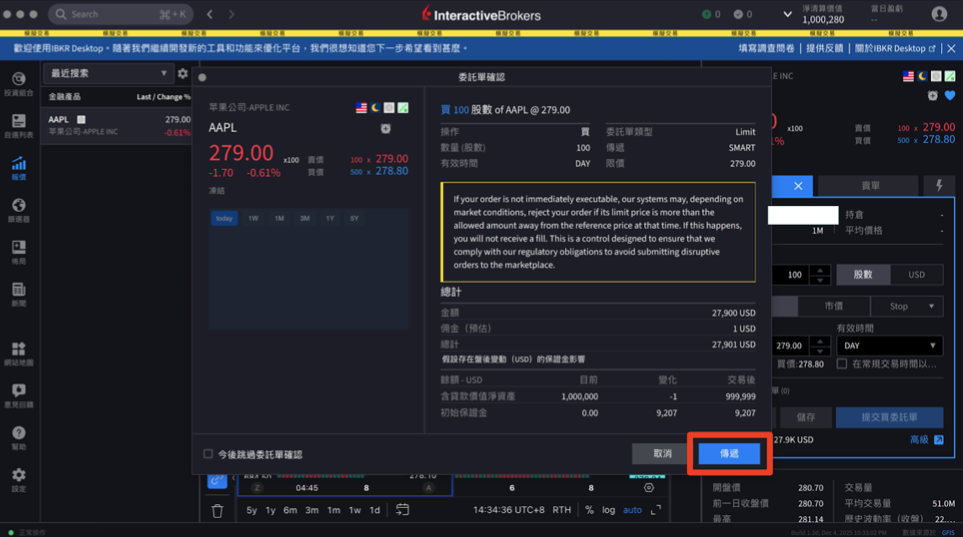Open 關於IBKR Desktop link
The height and width of the screenshot is (537, 963).
(894, 48)
